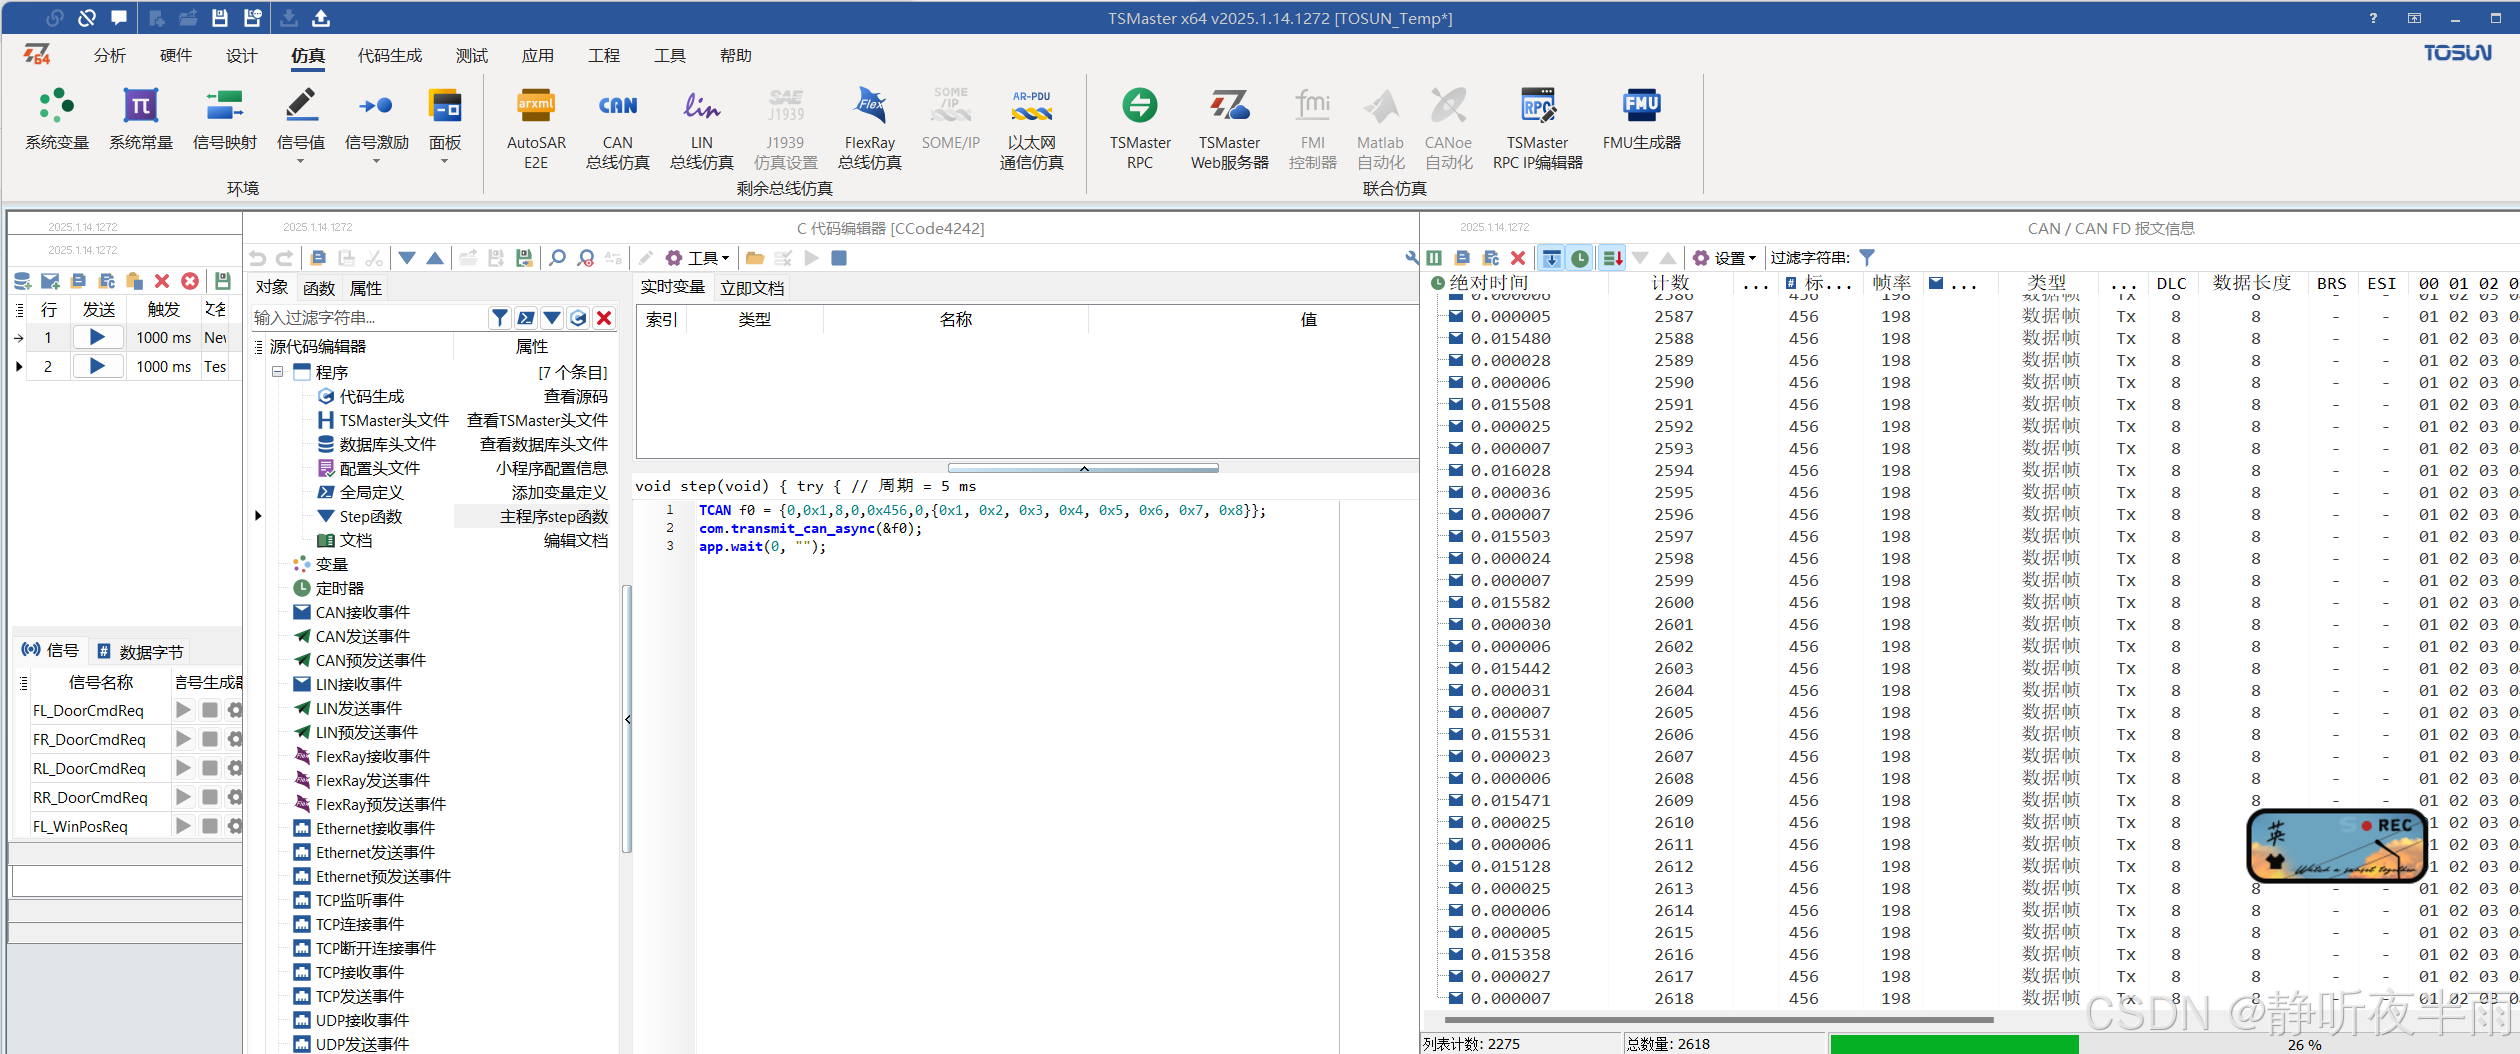Click 主程序step函数 link
Viewport: 2520px width, 1054px height.
tap(554, 517)
